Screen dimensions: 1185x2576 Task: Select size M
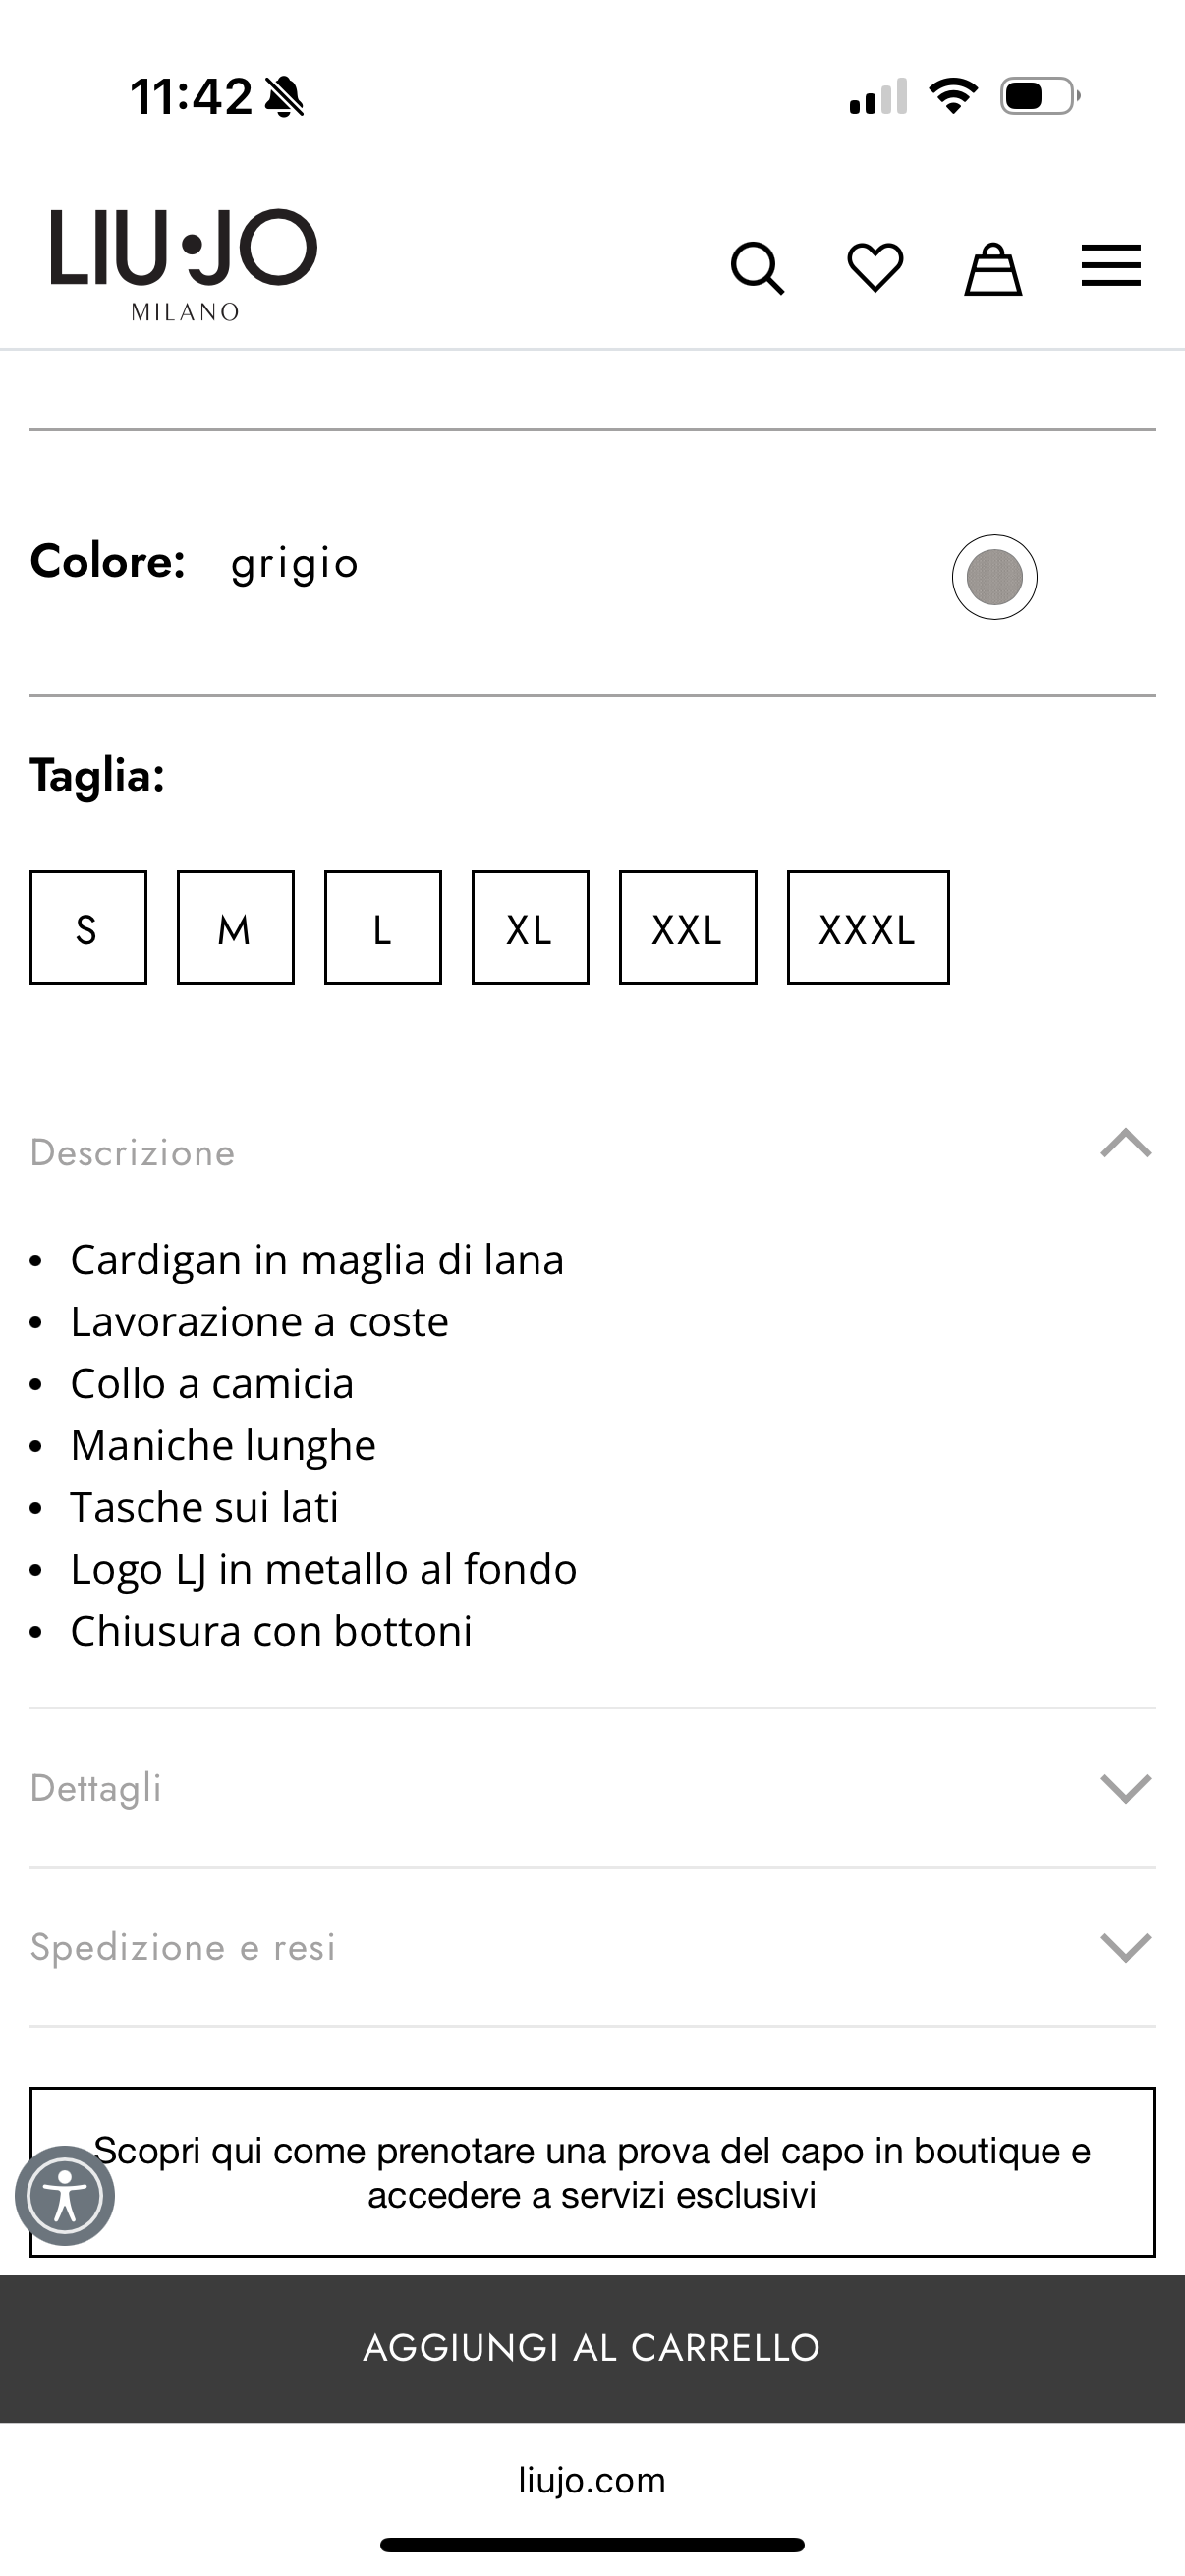point(235,928)
